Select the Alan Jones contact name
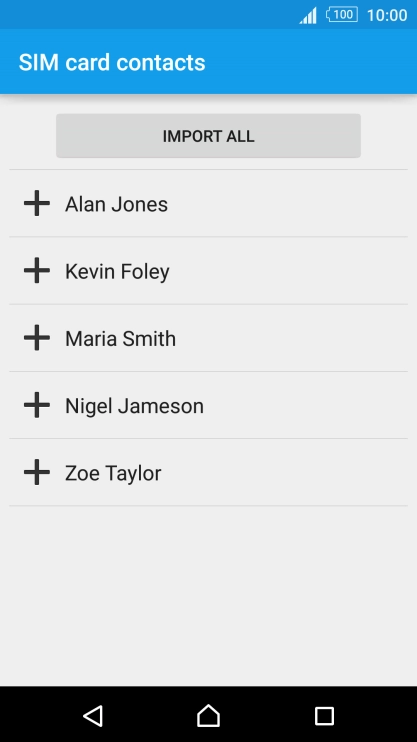This screenshot has width=417, height=742. click(x=116, y=204)
